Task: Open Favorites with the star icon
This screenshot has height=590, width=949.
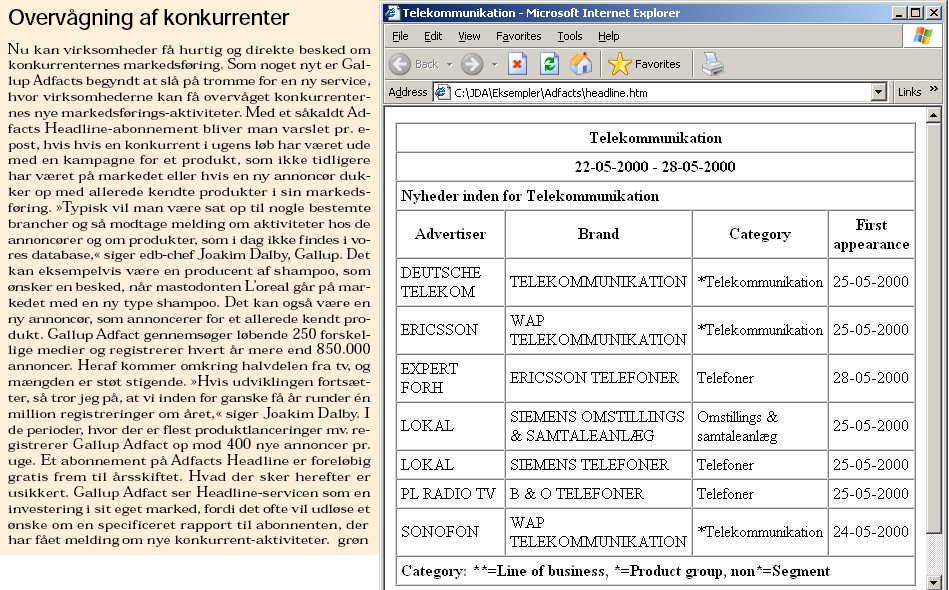Action: pos(620,64)
